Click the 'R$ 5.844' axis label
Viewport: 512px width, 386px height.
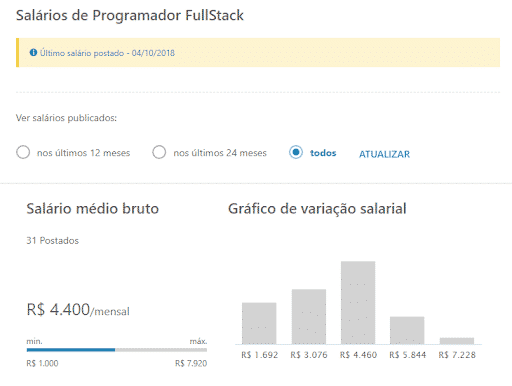408,355
